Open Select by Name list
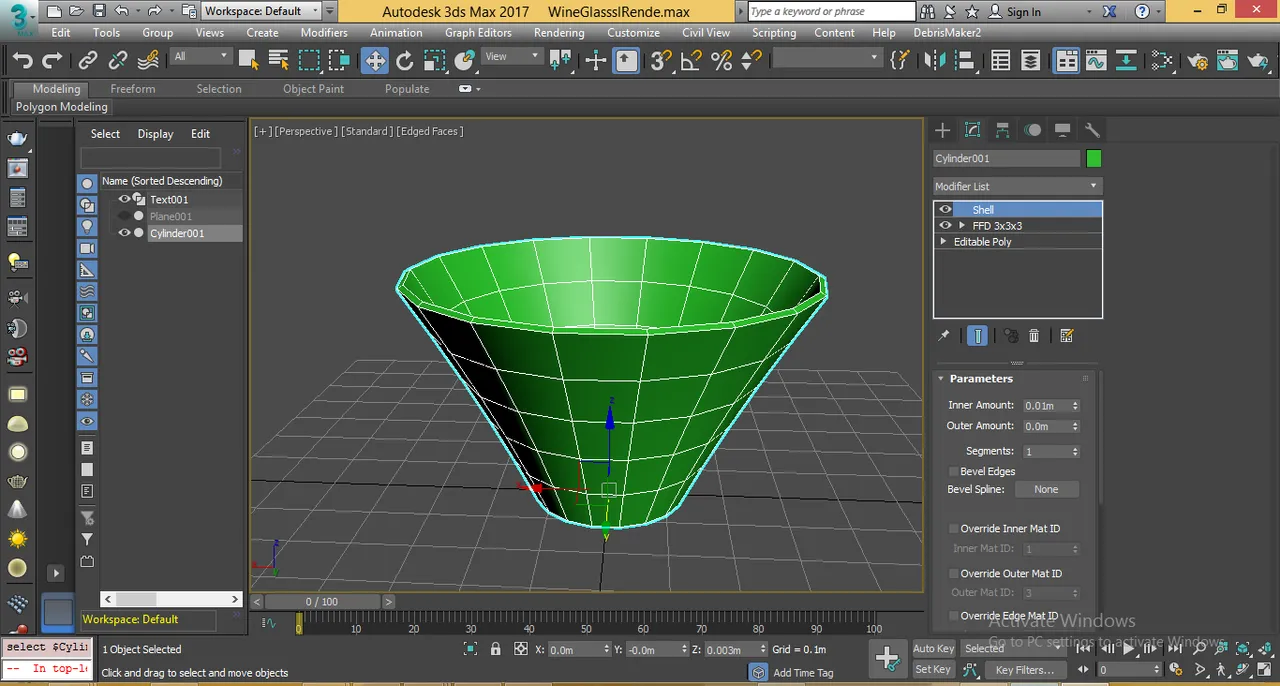 click(x=279, y=60)
